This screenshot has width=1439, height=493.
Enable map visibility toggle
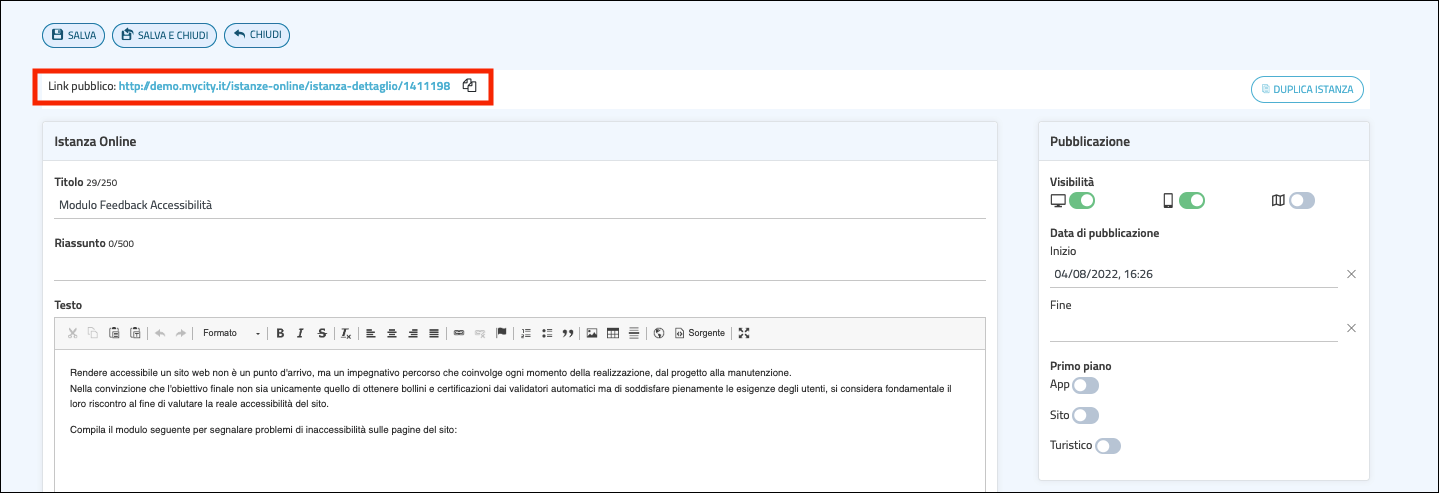click(1301, 201)
